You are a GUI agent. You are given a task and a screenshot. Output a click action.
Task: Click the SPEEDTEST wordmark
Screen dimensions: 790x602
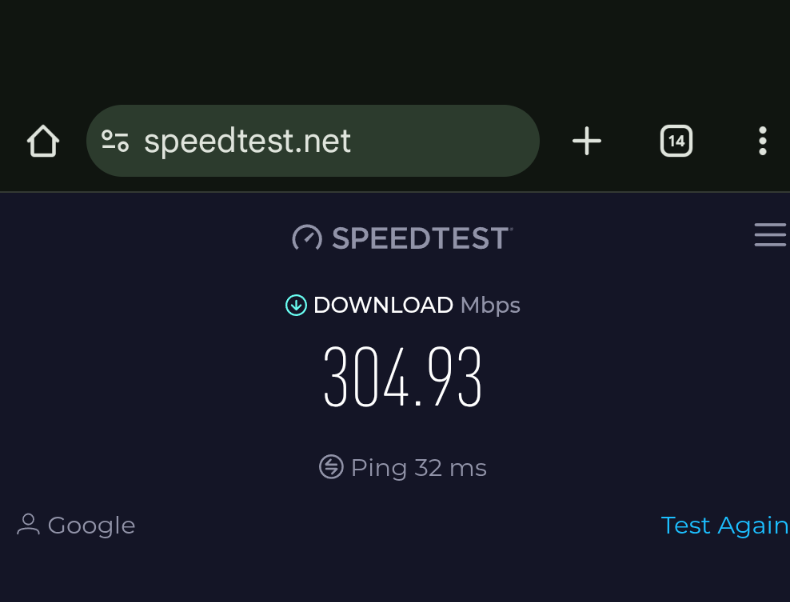point(422,238)
